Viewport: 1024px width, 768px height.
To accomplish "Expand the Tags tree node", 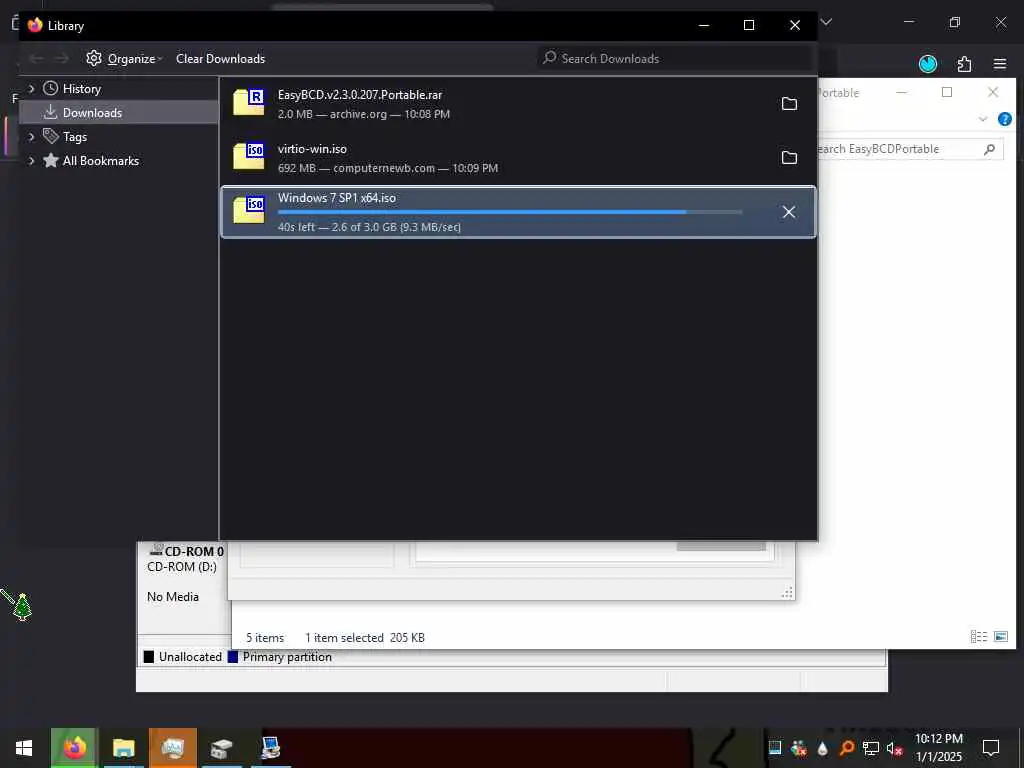I will [31, 136].
